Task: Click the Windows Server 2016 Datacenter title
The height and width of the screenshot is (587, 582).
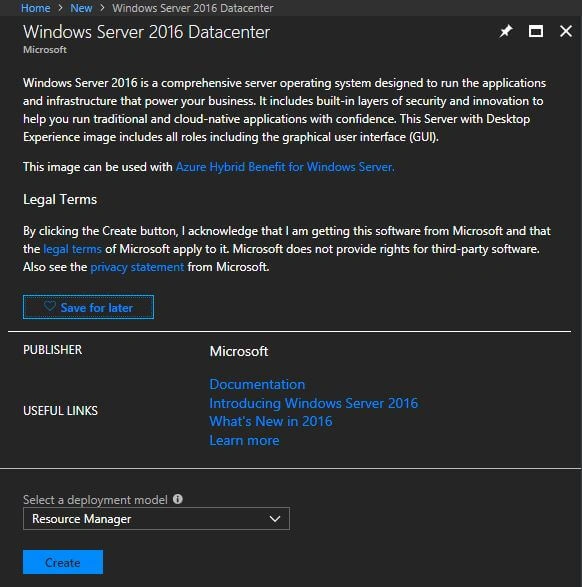Action: point(146,32)
